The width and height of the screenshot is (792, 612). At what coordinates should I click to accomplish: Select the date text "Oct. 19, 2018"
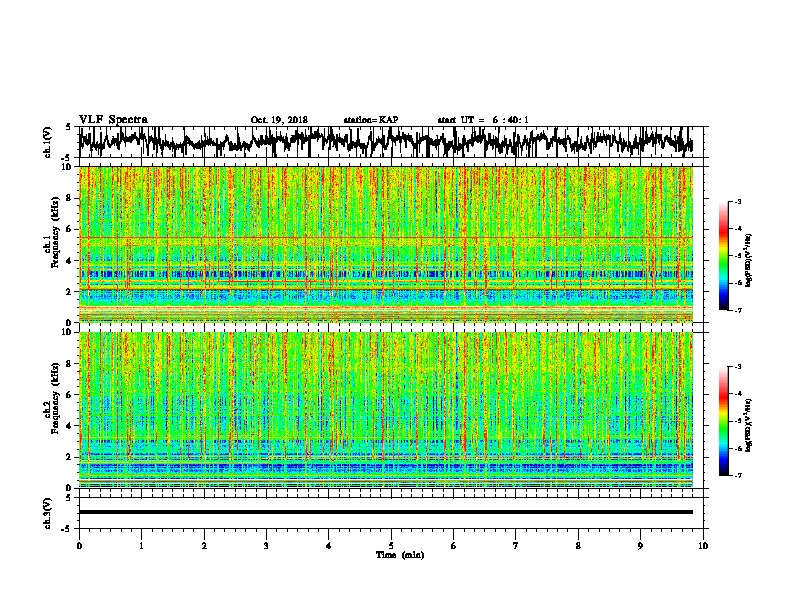[x=279, y=120]
